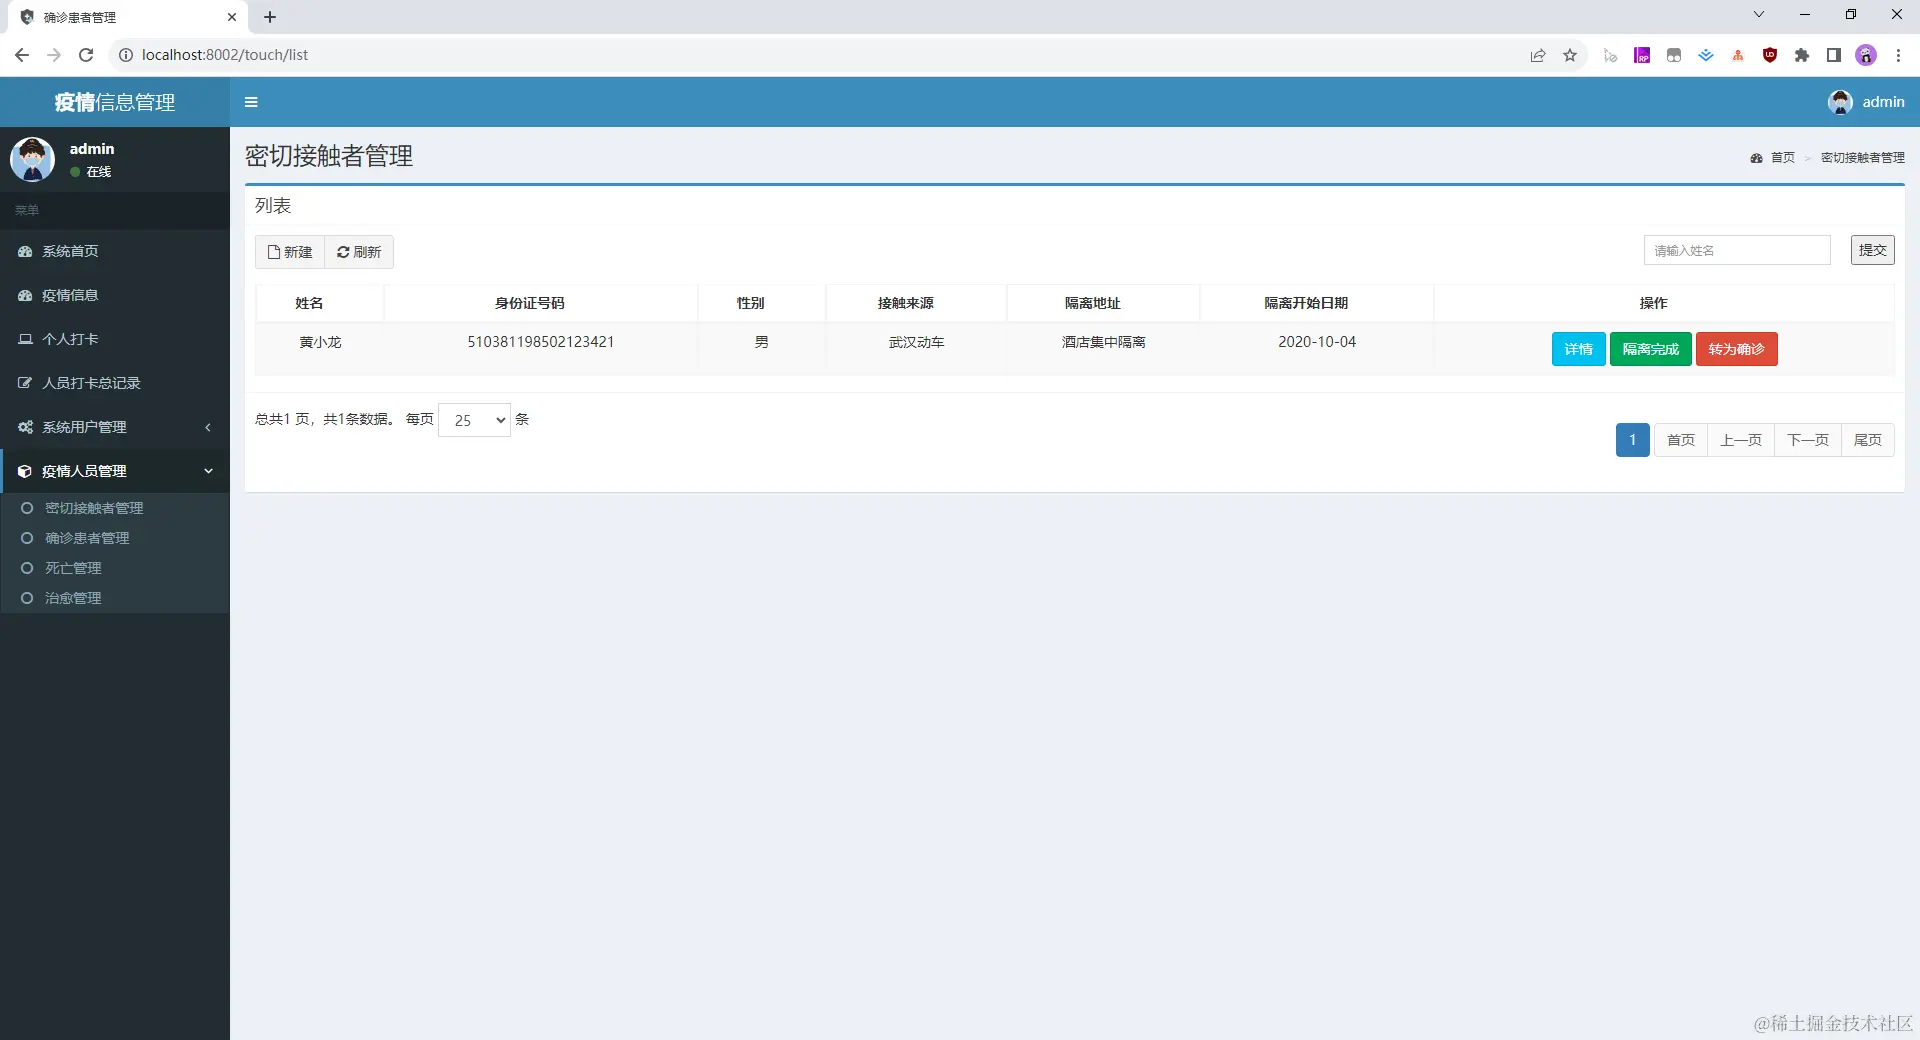The image size is (1920, 1040).
Task: Open 系统首页 in the sidebar
Action: pos(115,251)
